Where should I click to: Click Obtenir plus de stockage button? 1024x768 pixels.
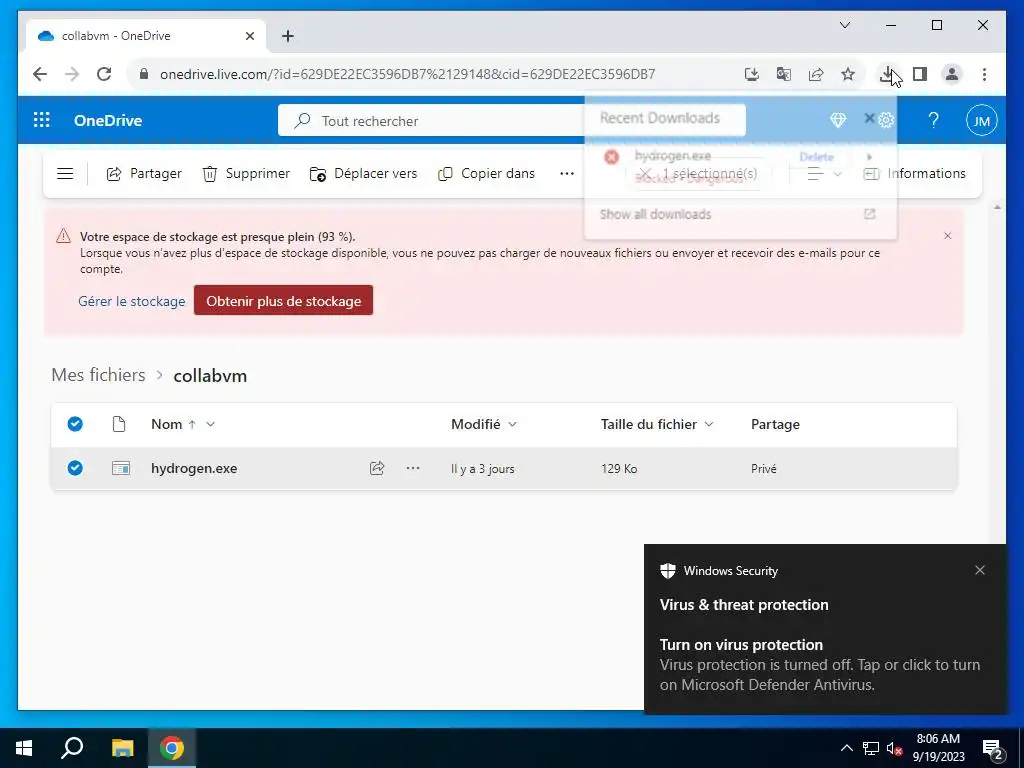pyautogui.click(x=283, y=300)
